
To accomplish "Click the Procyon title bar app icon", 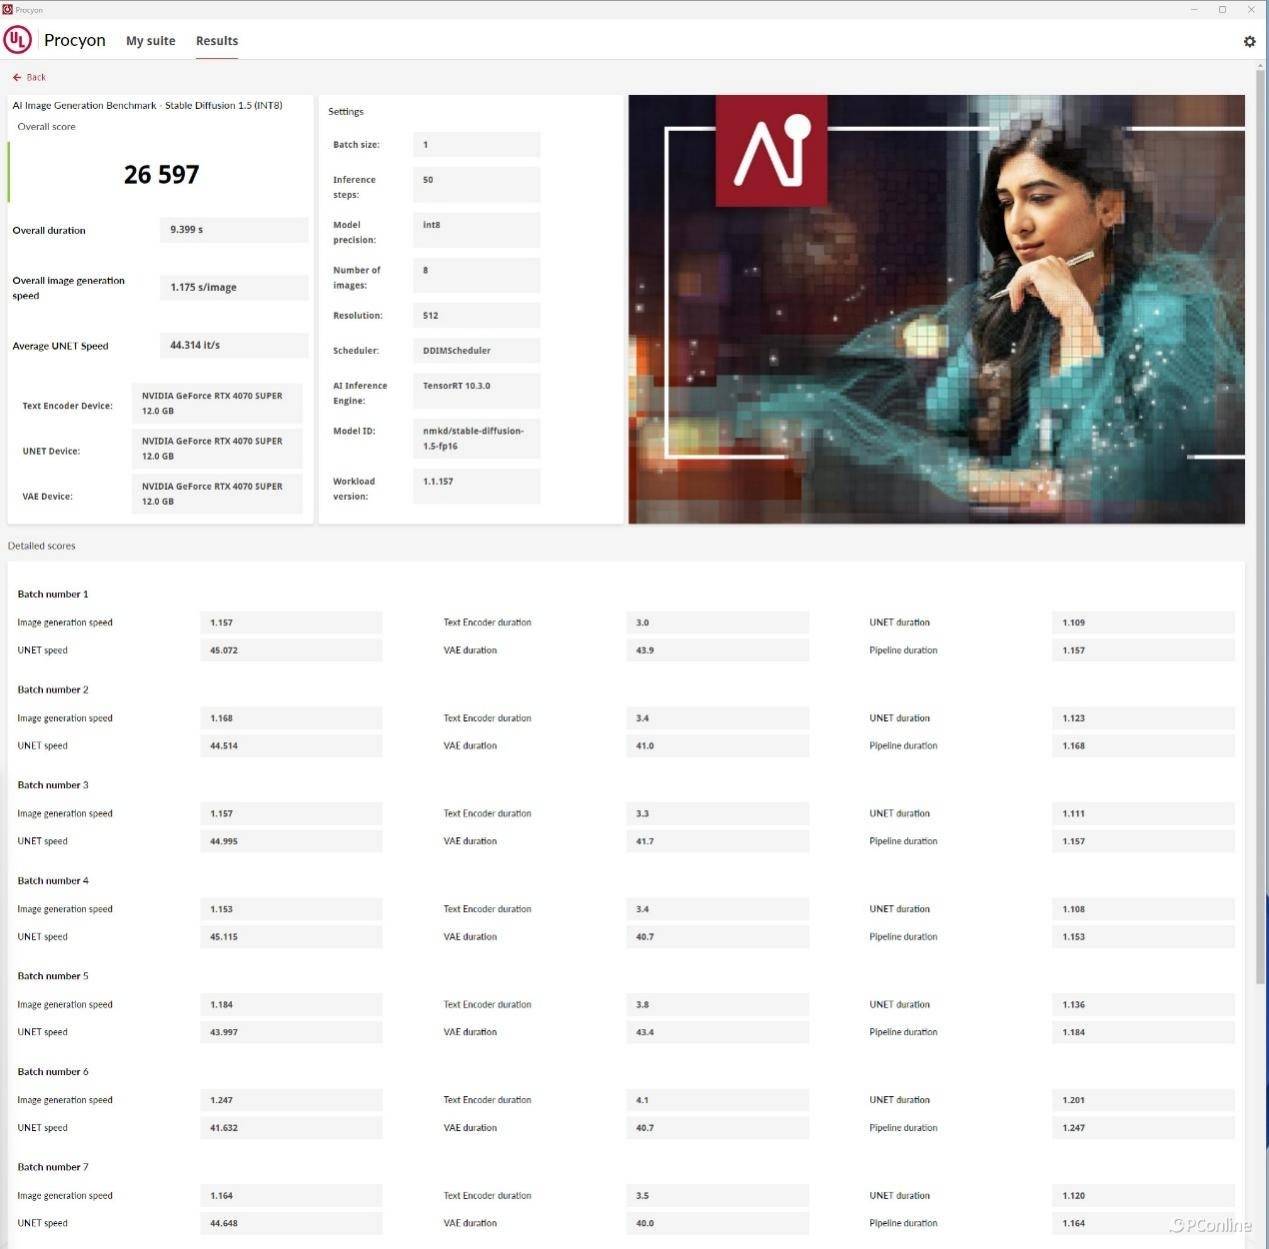I will (x=8, y=9).
